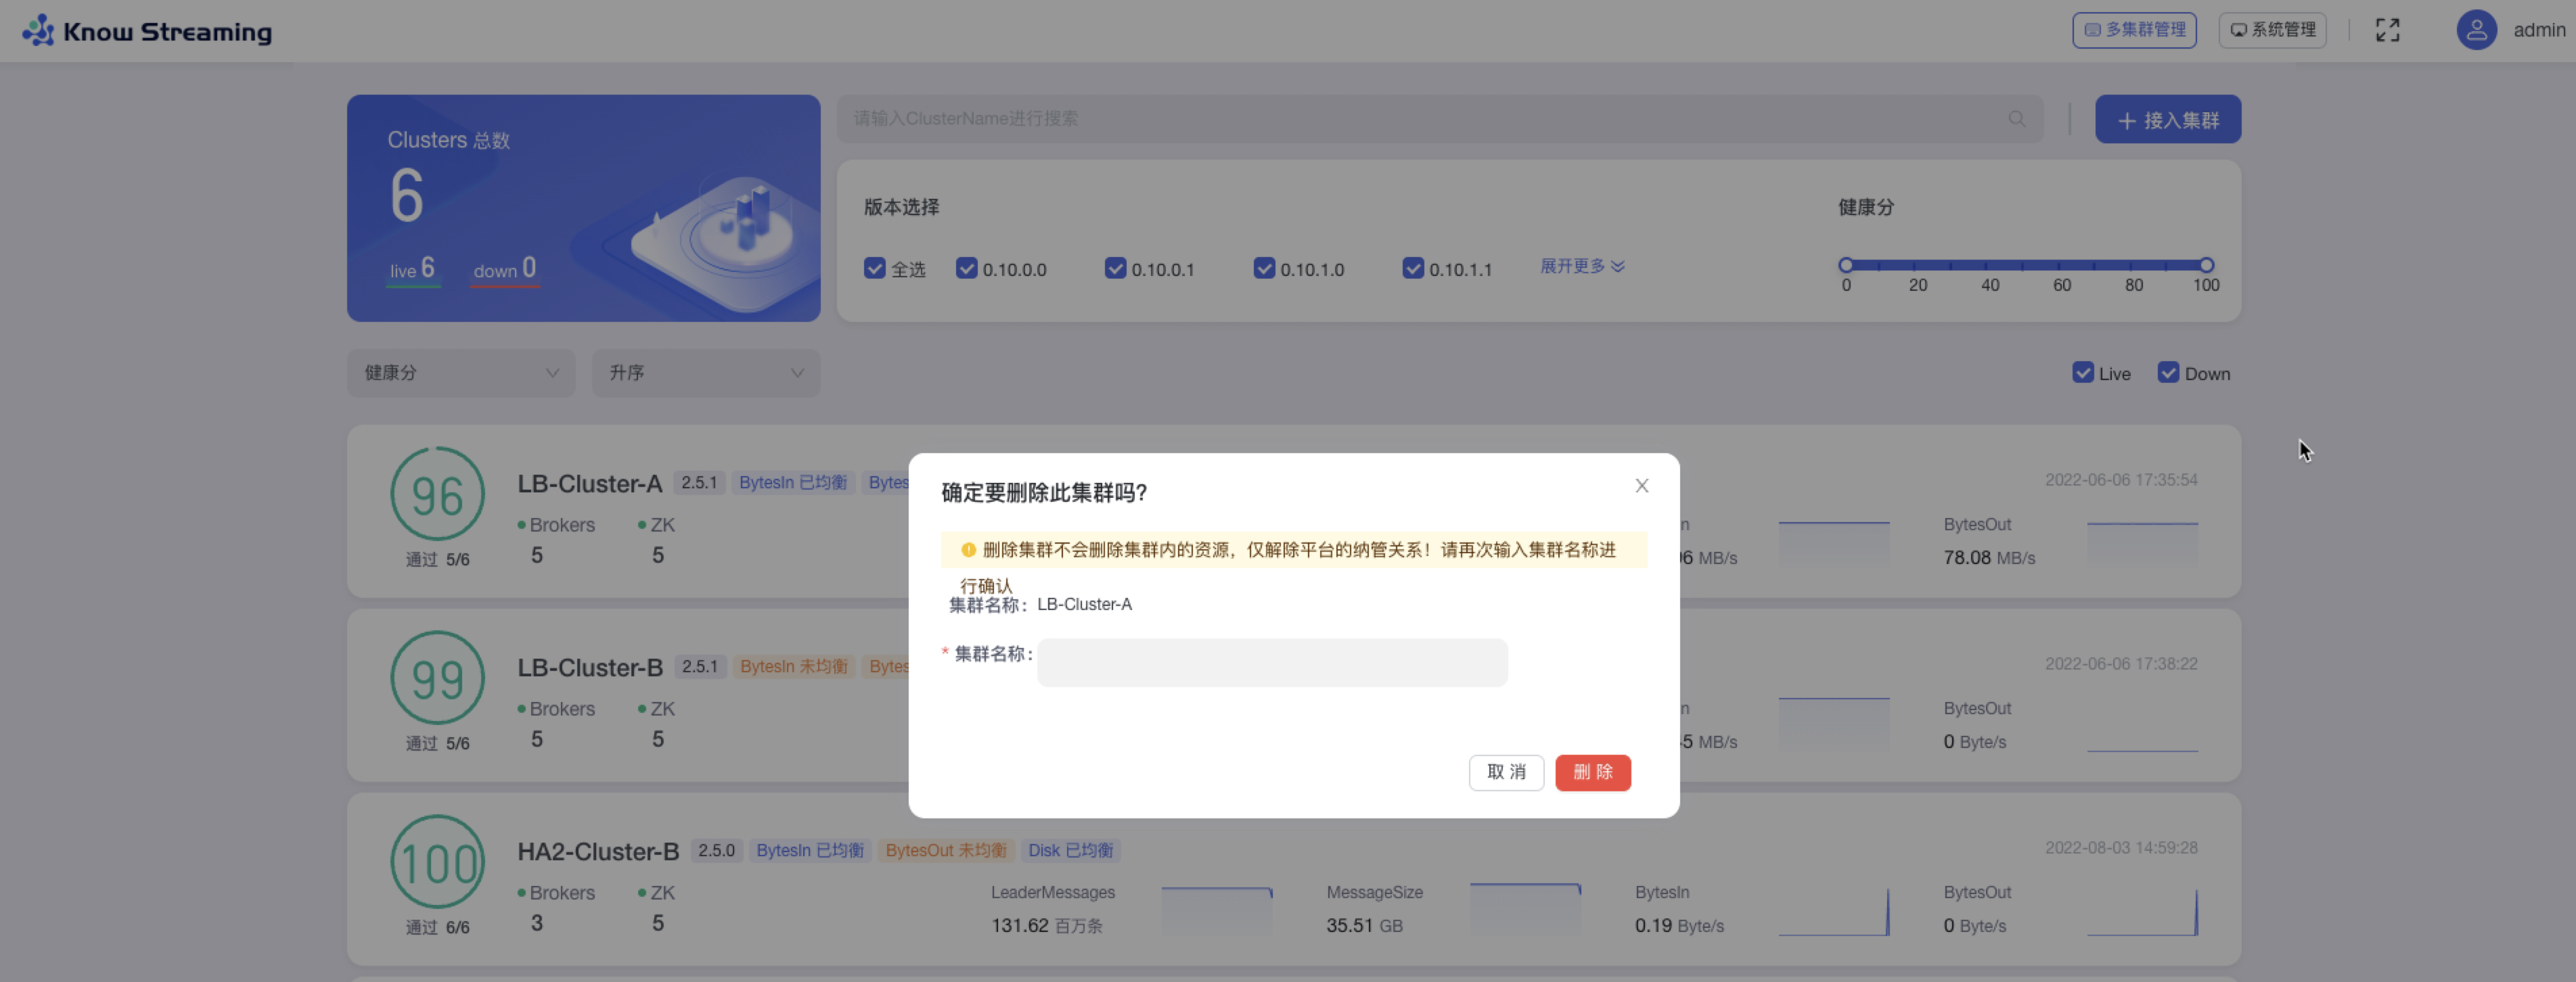The height and width of the screenshot is (982, 2576).
Task: Click the Know Streaming logo icon
Action: click(38, 31)
